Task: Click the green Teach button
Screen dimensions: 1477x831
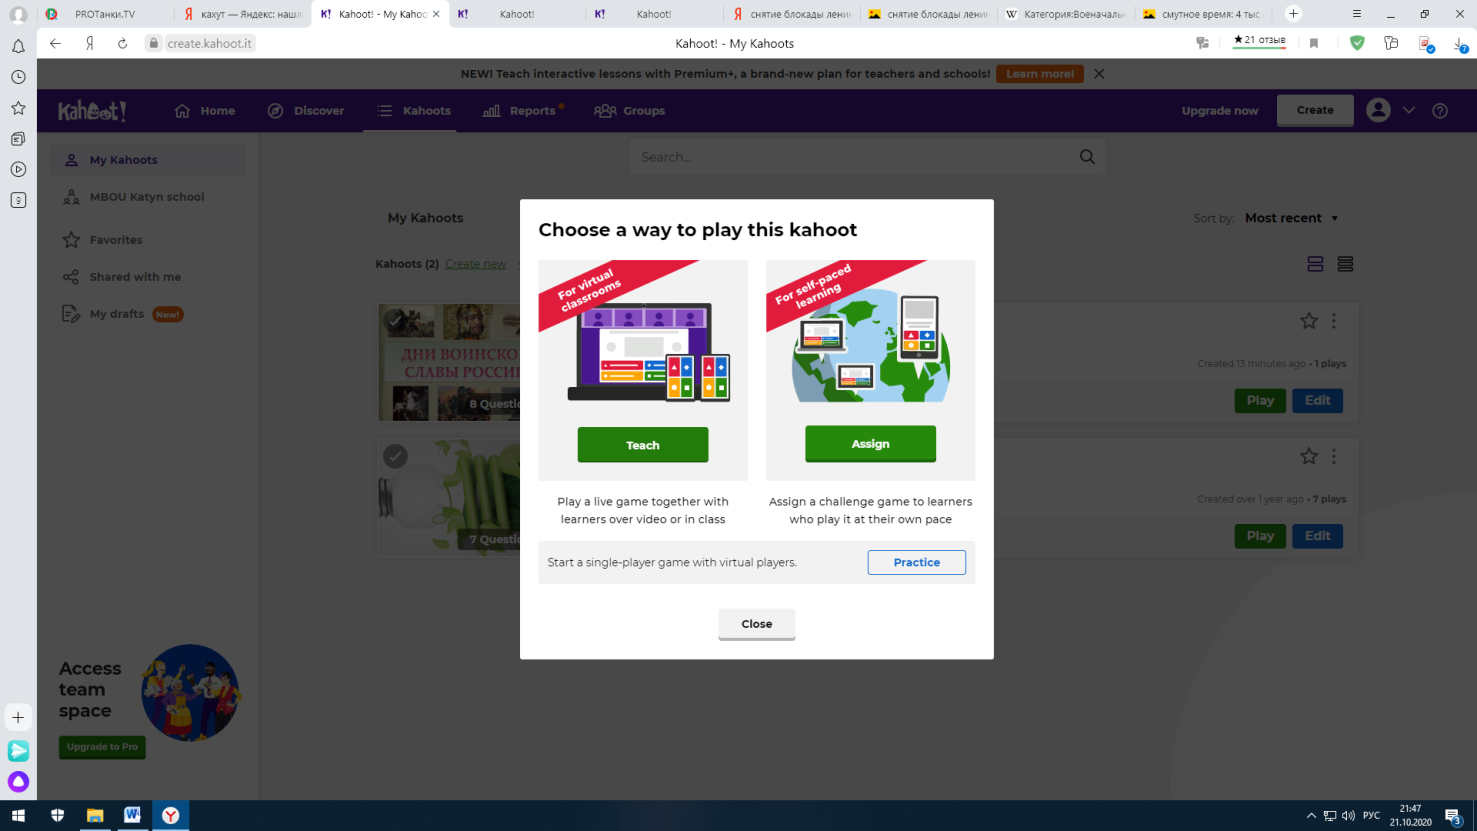Action: click(643, 445)
